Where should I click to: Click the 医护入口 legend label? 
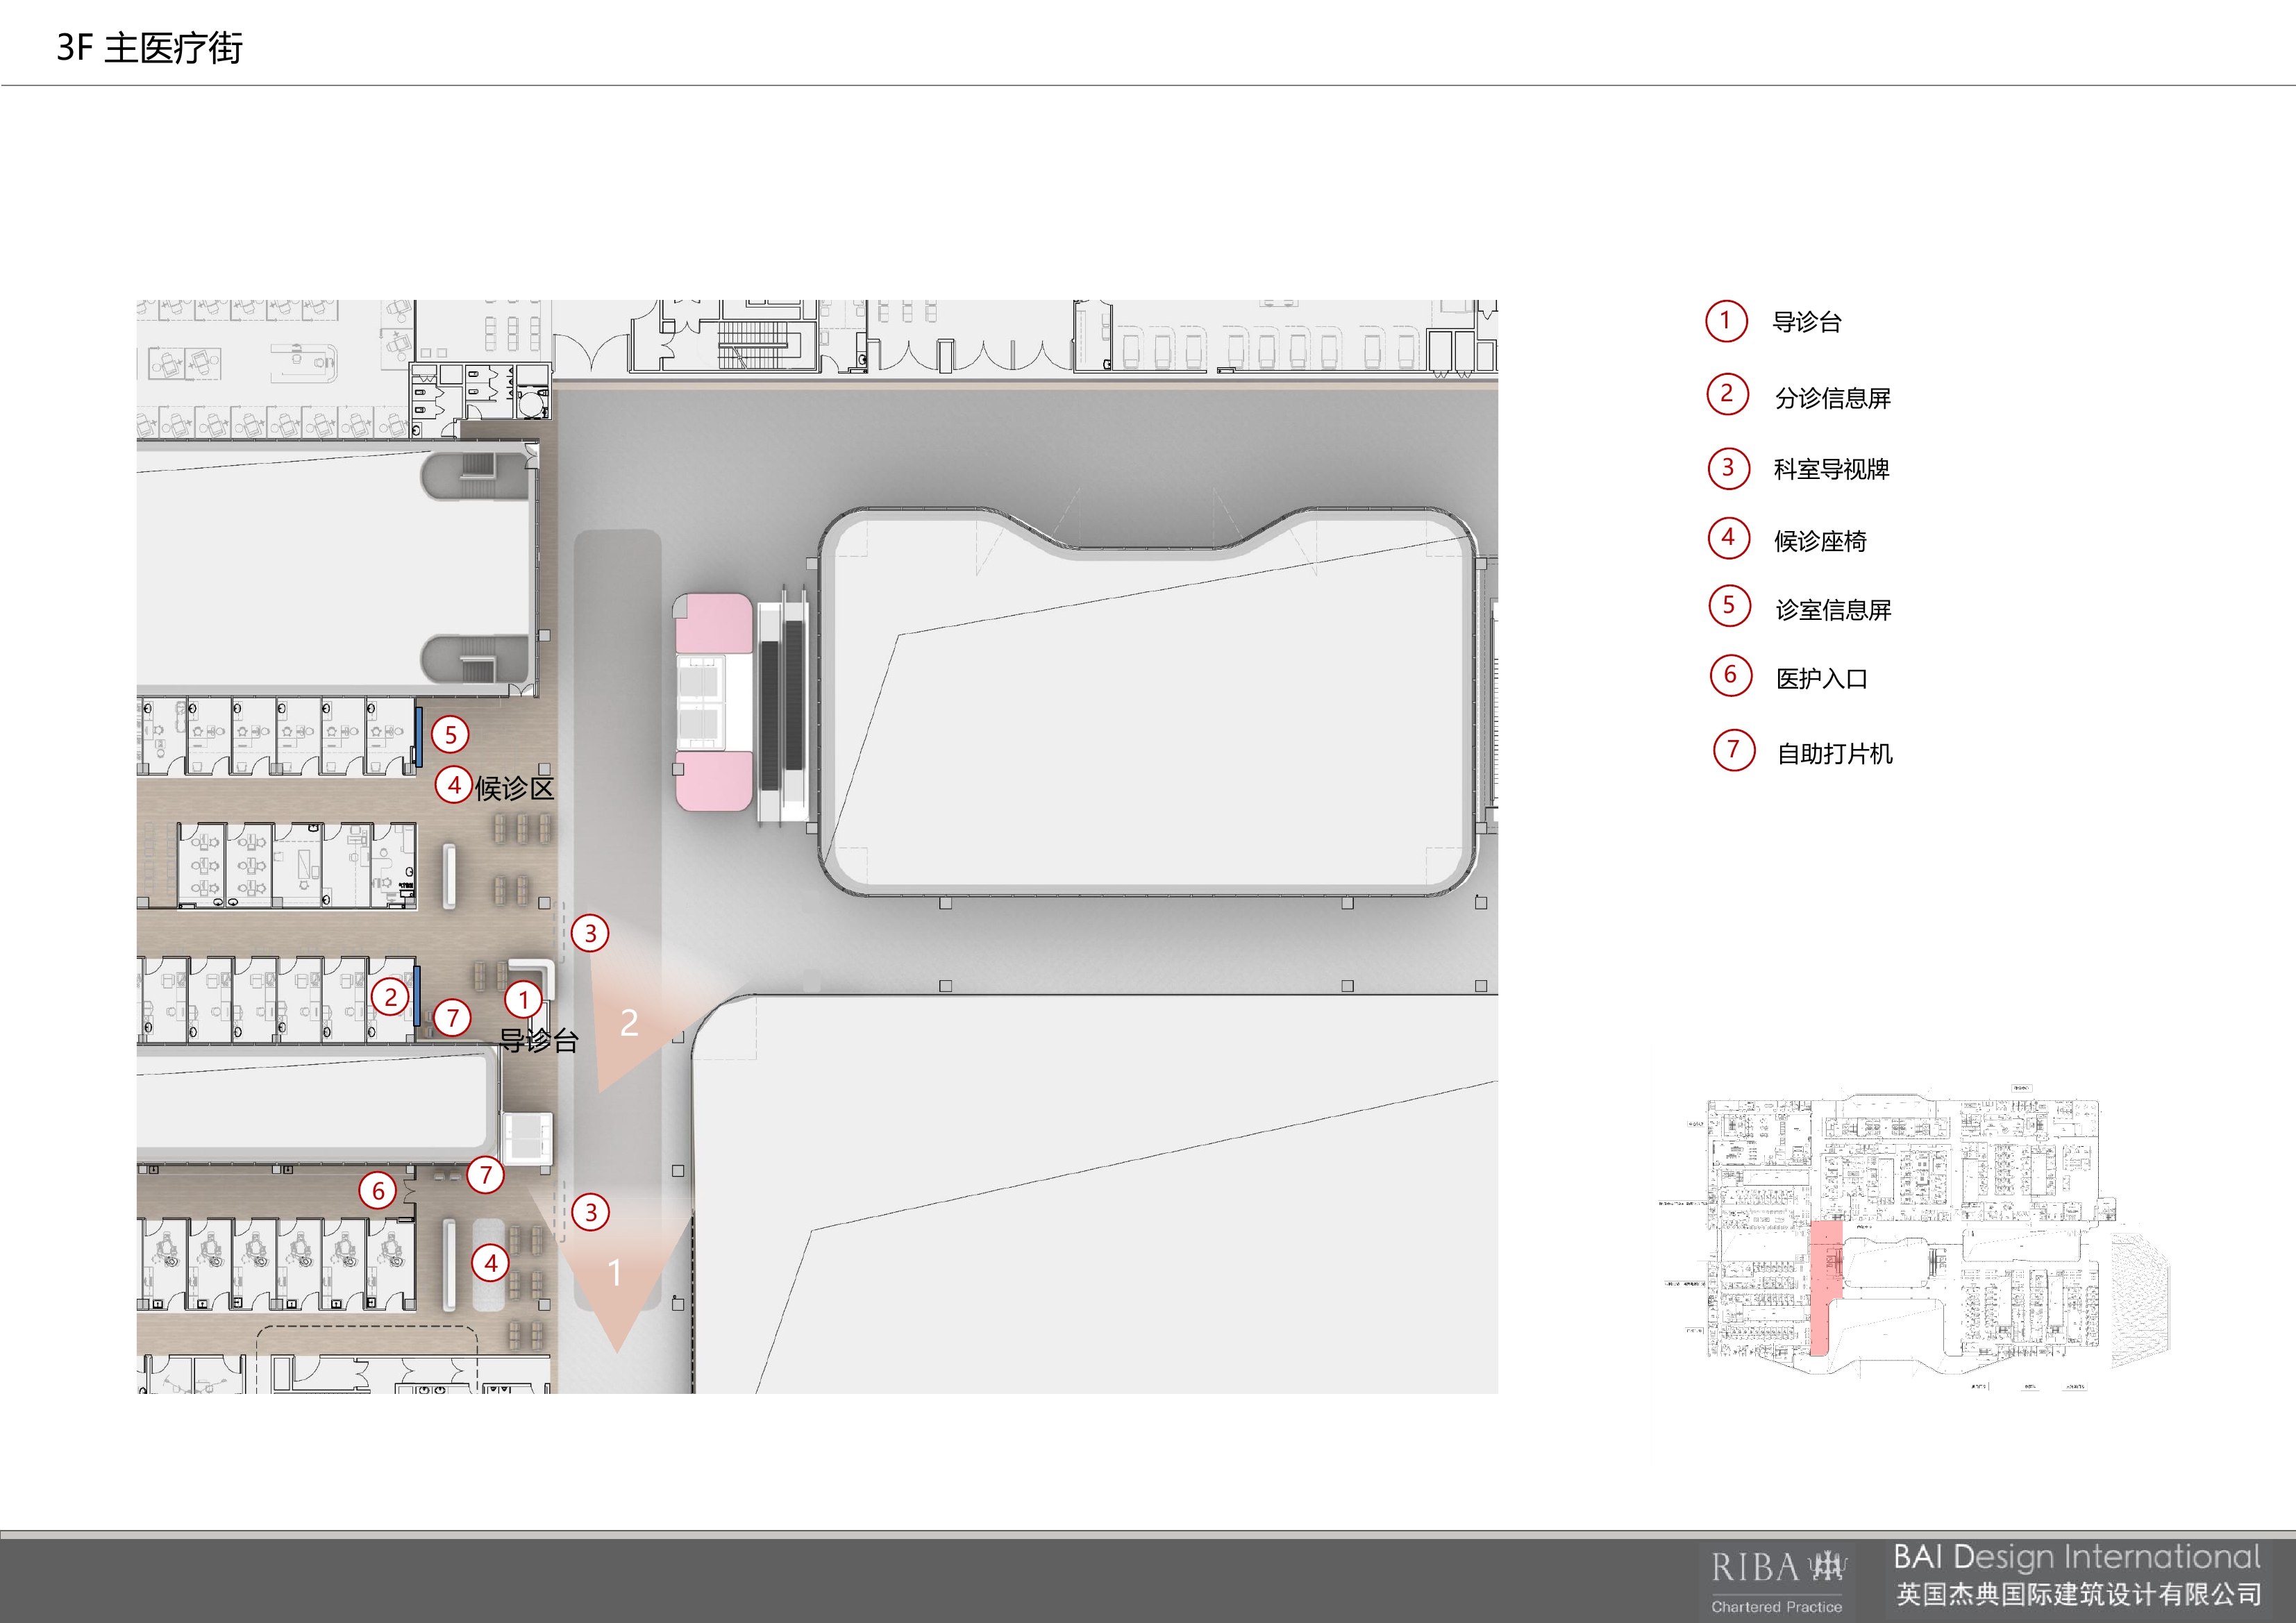click(1821, 679)
